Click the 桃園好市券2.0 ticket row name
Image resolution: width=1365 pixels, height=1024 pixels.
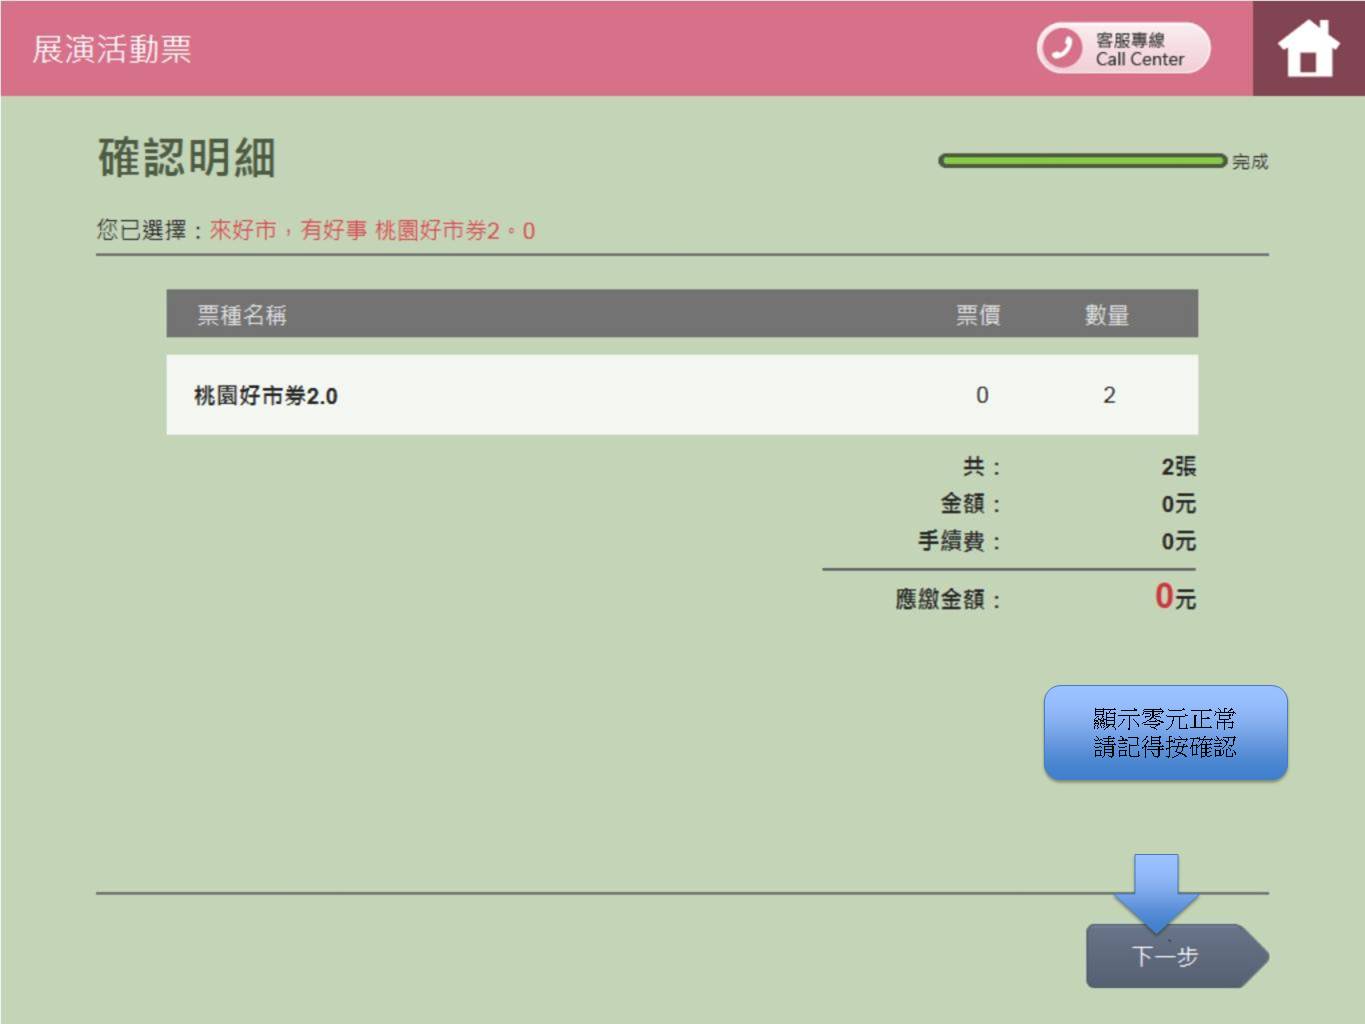pos(266,396)
